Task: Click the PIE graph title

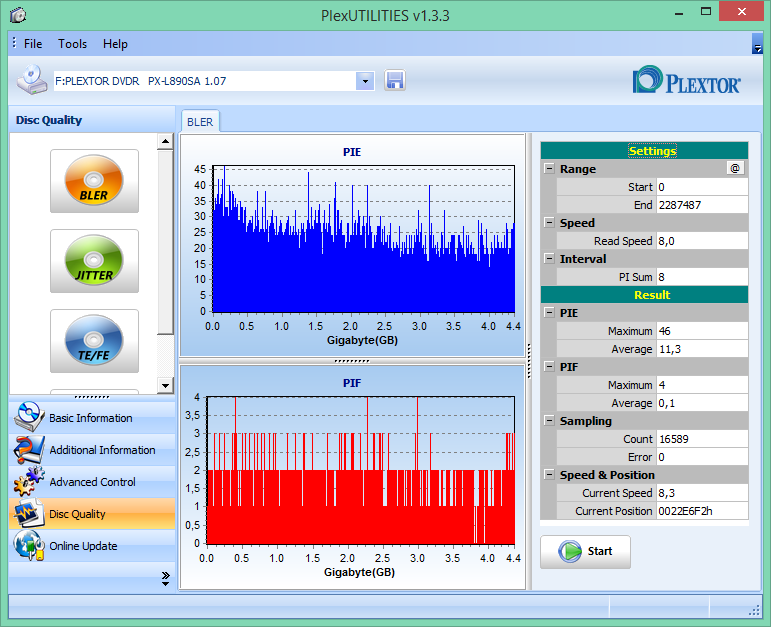Action: (352, 152)
